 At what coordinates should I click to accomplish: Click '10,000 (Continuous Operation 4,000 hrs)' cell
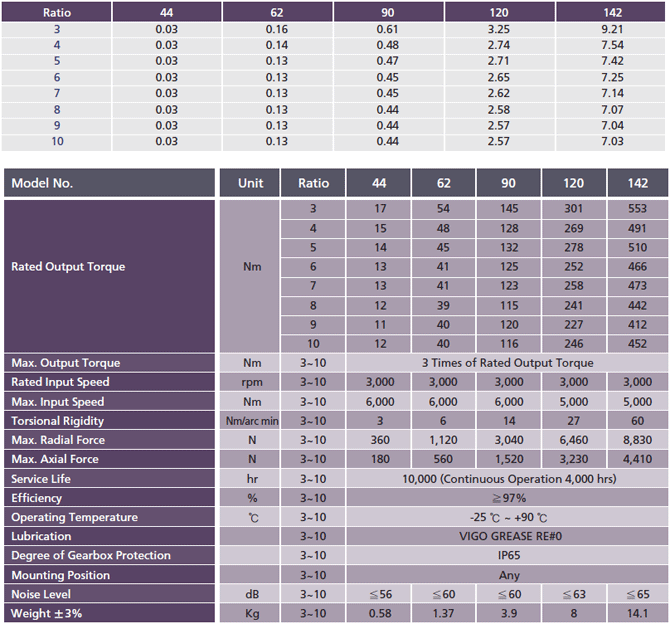507,479
